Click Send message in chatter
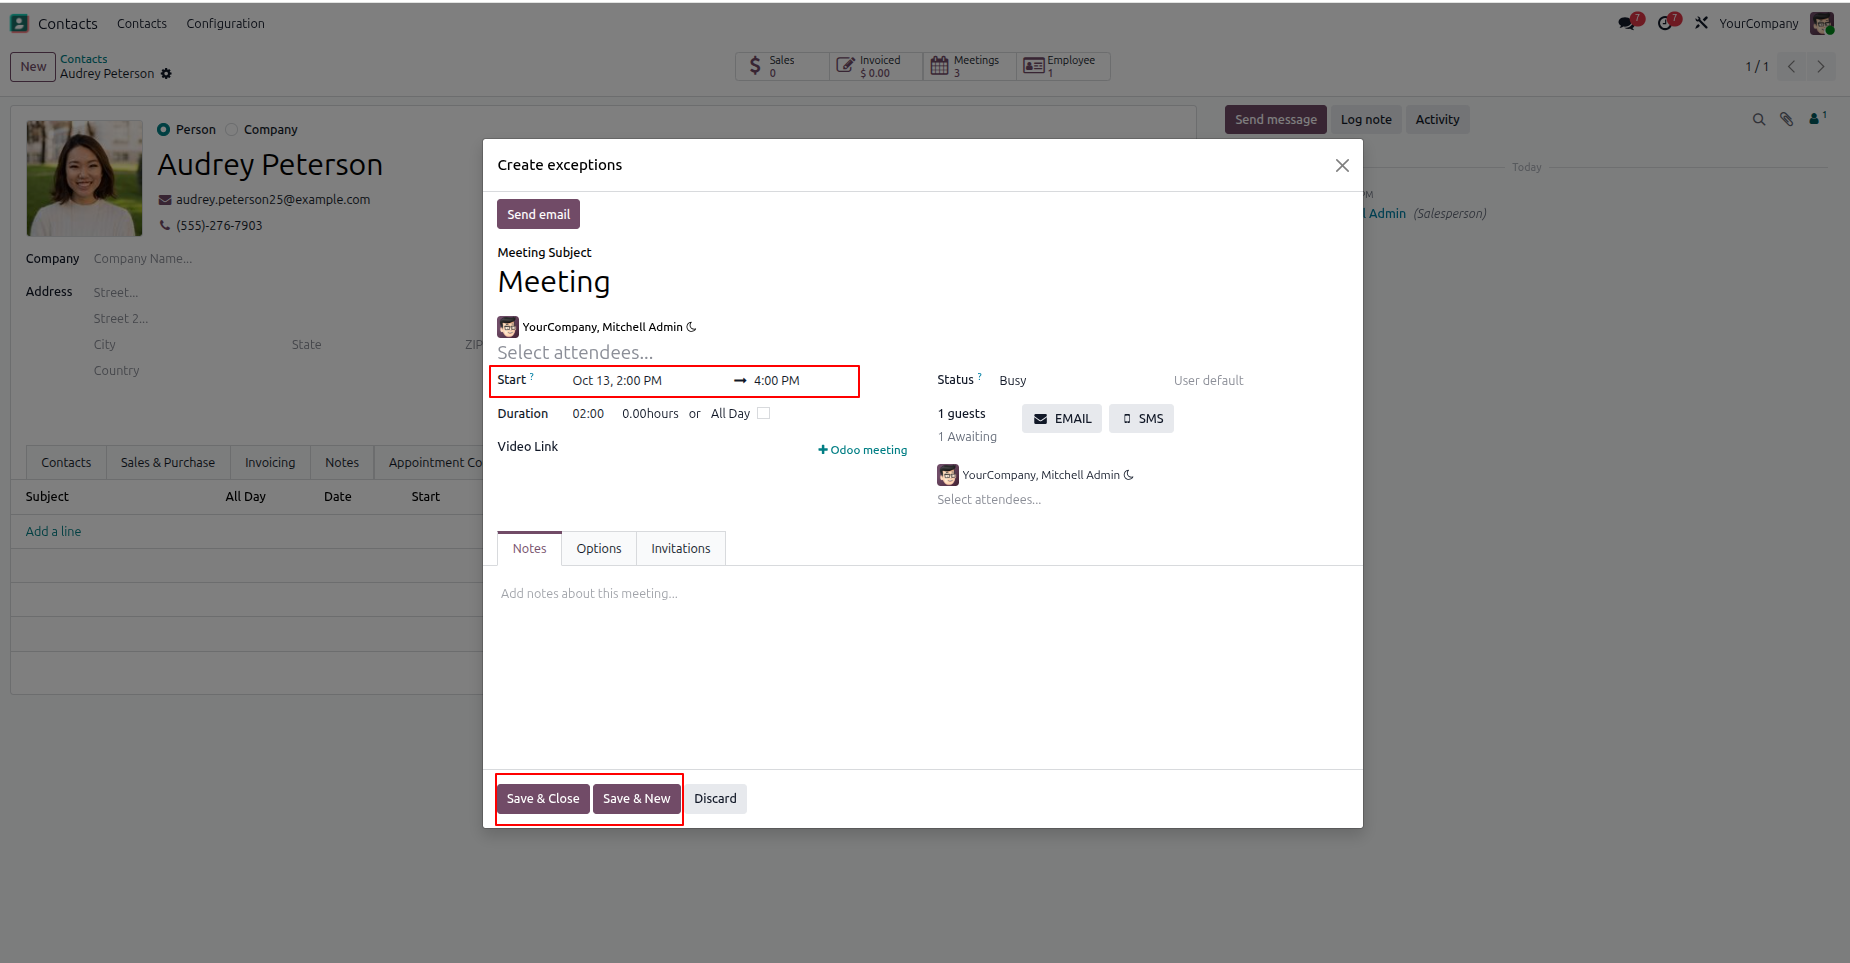1850x963 pixels. (x=1276, y=120)
